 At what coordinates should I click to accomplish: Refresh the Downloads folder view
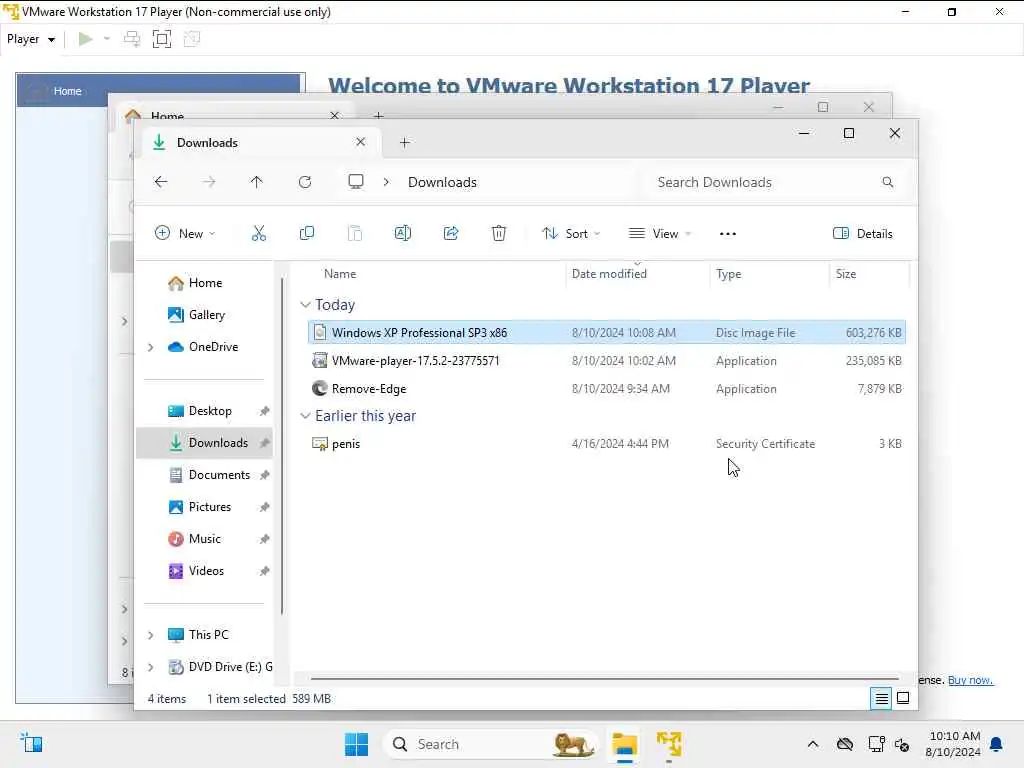pyautogui.click(x=305, y=182)
